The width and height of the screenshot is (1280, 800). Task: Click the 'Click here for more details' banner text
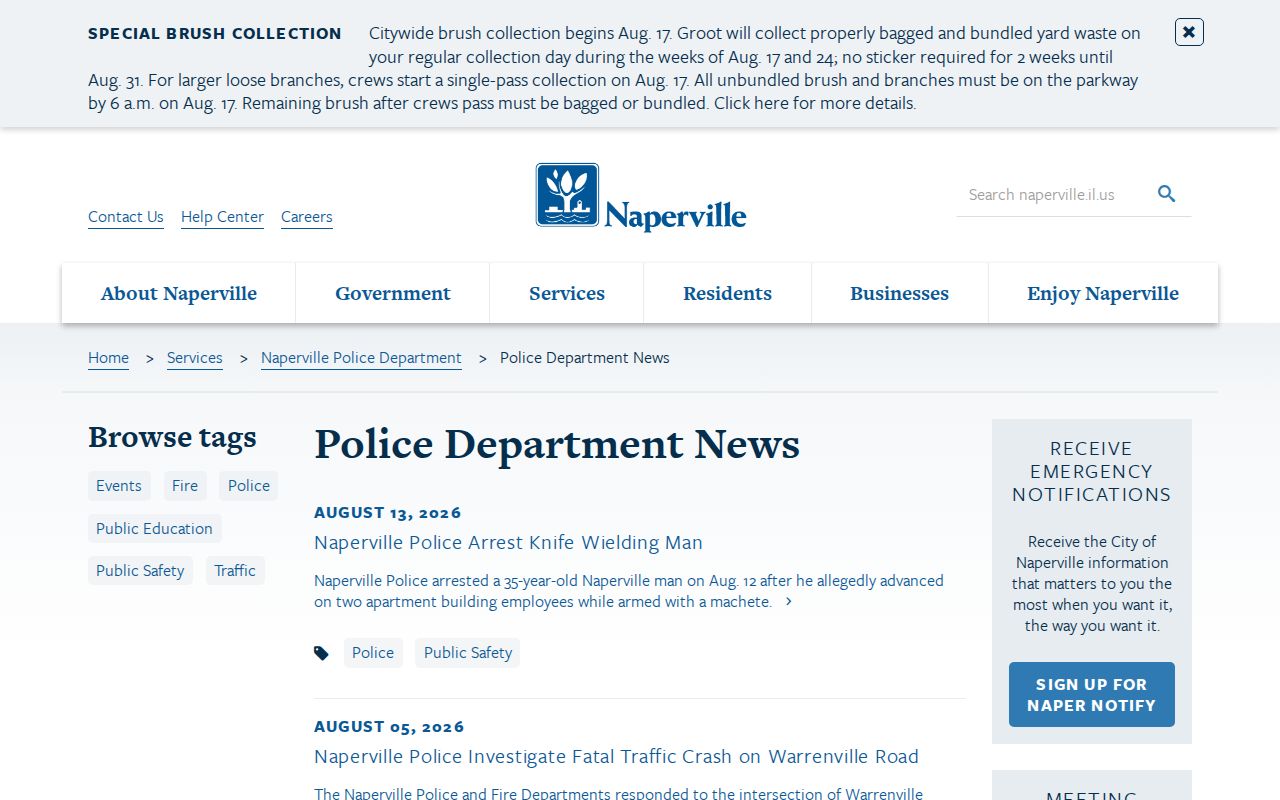815,103
